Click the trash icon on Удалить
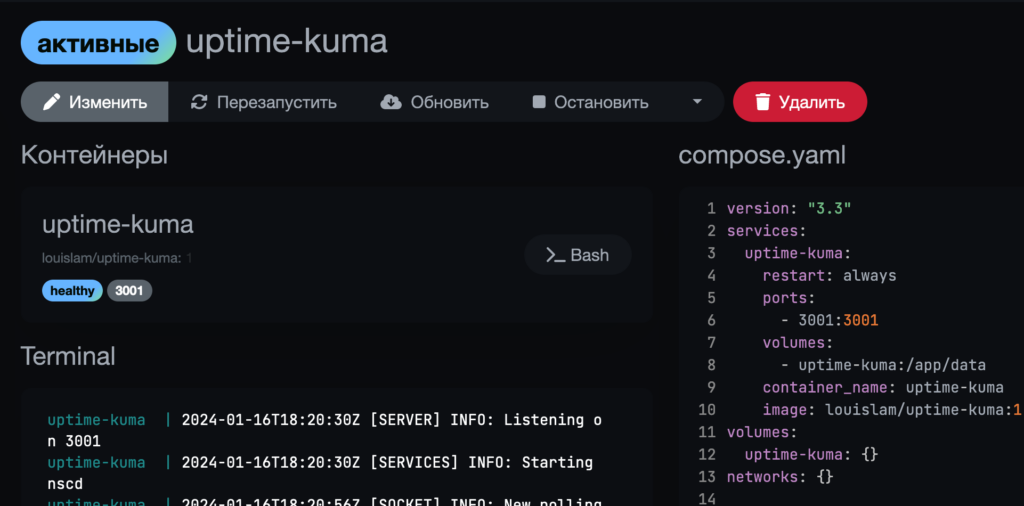 (x=762, y=103)
